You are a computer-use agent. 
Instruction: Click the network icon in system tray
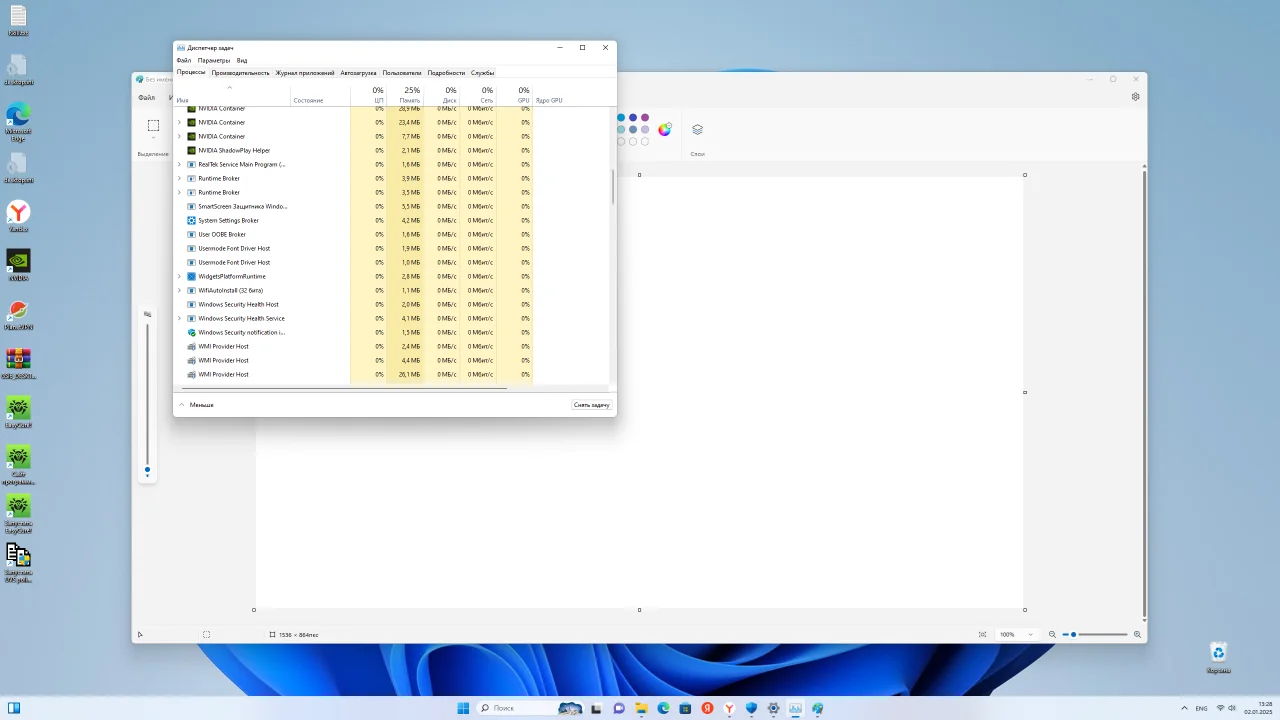tap(1220, 708)
